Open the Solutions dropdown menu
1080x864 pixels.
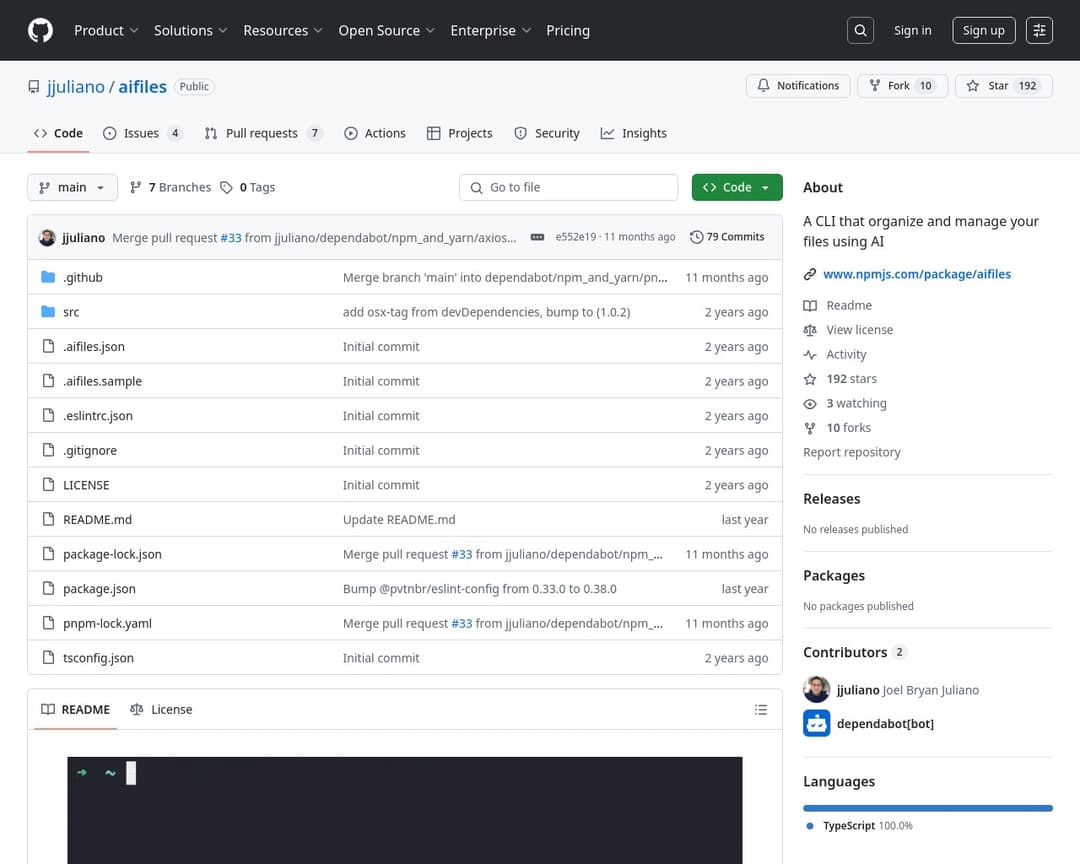coord(190,30)
